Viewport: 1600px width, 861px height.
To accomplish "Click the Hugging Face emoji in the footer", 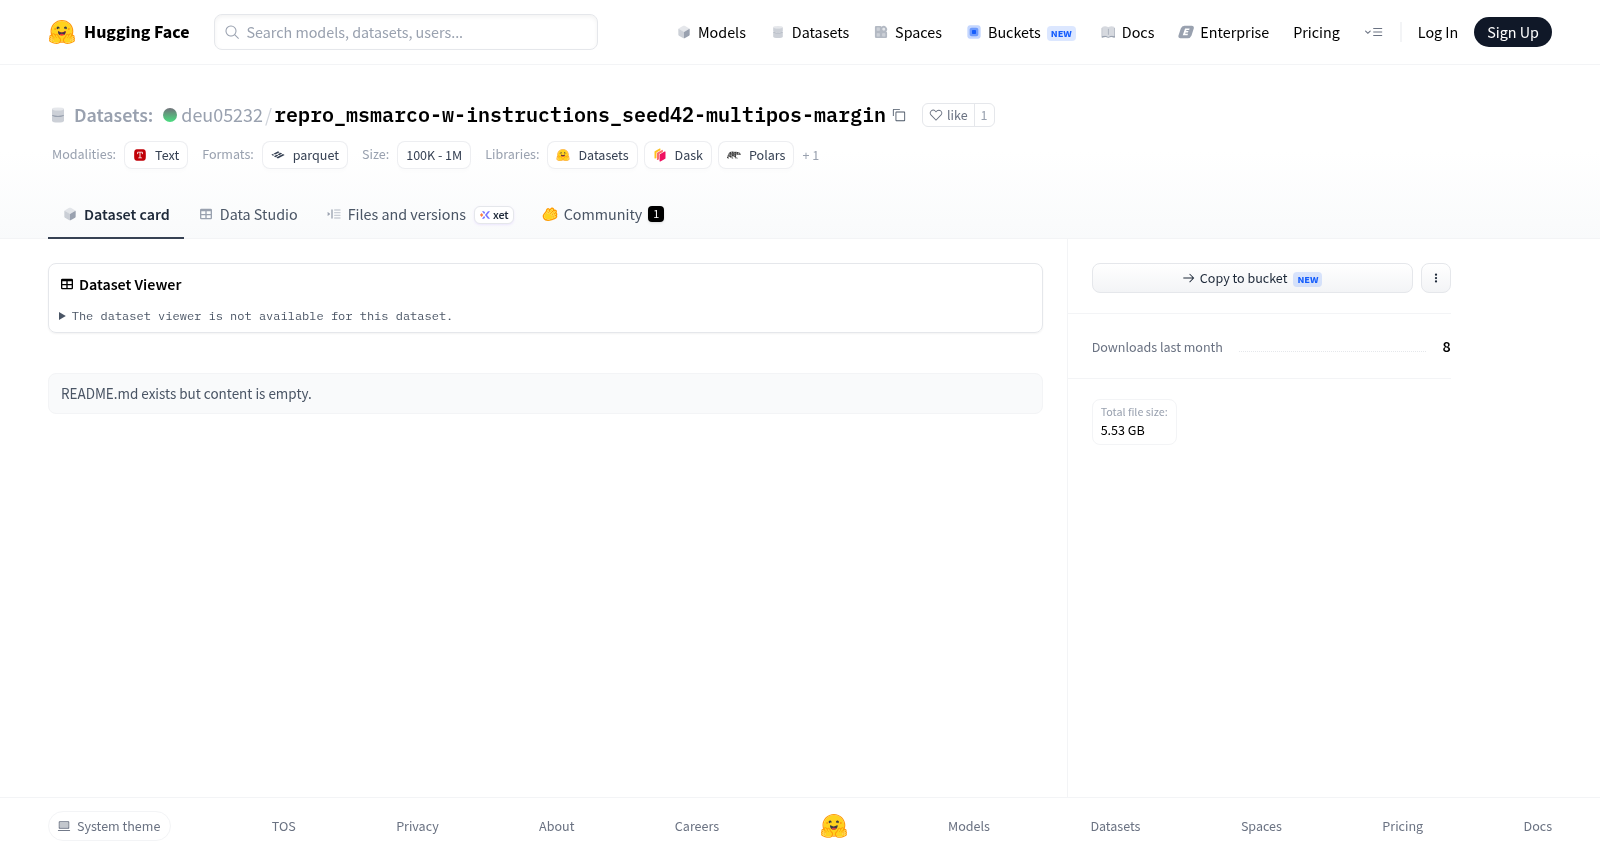I will coord(834,826).
